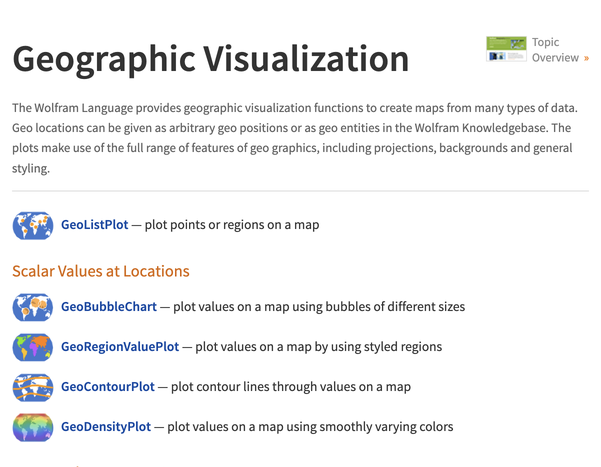Viewport: 601px width, 467px height.
Task: Open the Topic Overview thumbnail image
Action: [x=506, y=50]
